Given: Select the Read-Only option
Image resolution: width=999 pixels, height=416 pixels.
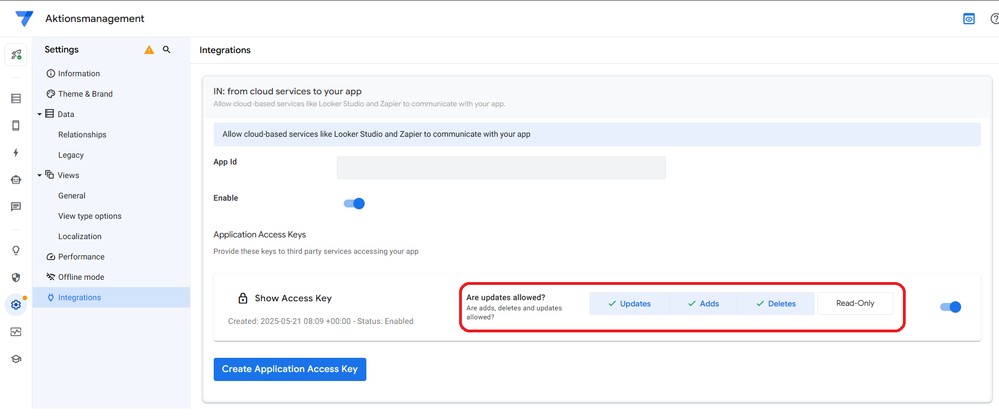Looking at the screenshot, I should tap(855, 303).
